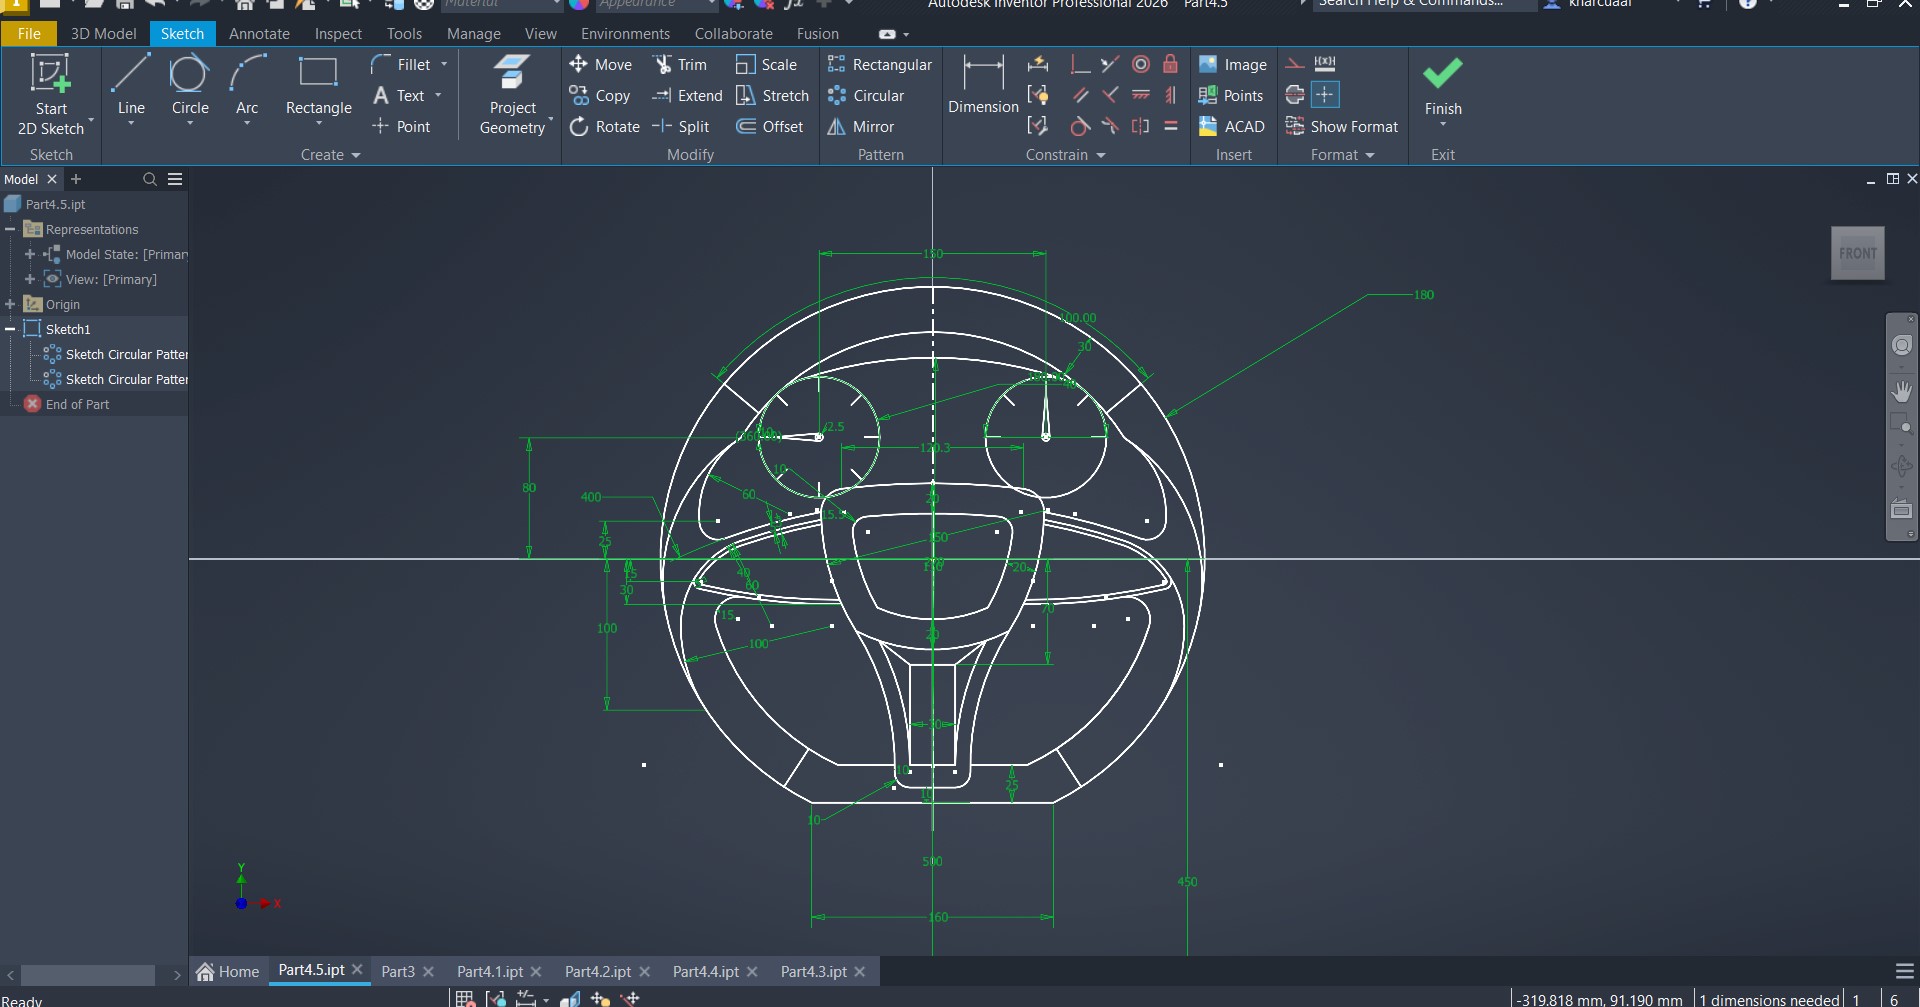Viewport: 1920px width, 1007px height.
Task: Pick the Dimension tool
Action: [x=982, y=86]
